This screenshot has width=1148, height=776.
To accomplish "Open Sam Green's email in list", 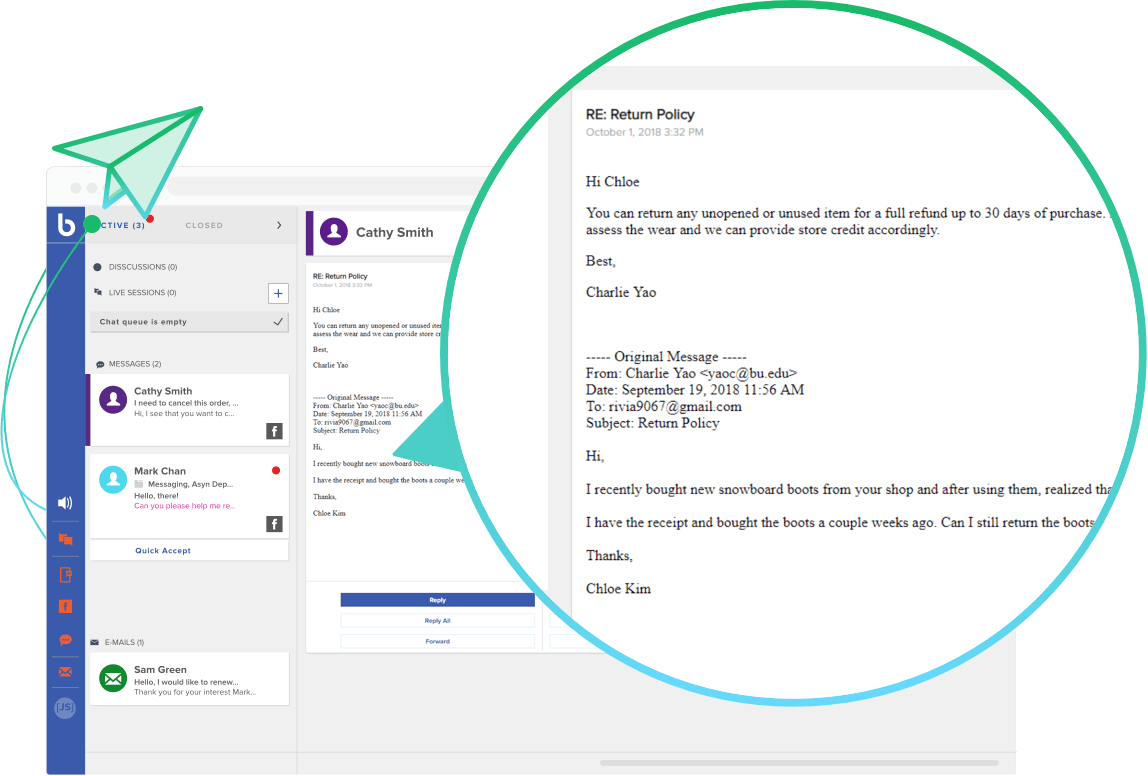I will [189, 679].
